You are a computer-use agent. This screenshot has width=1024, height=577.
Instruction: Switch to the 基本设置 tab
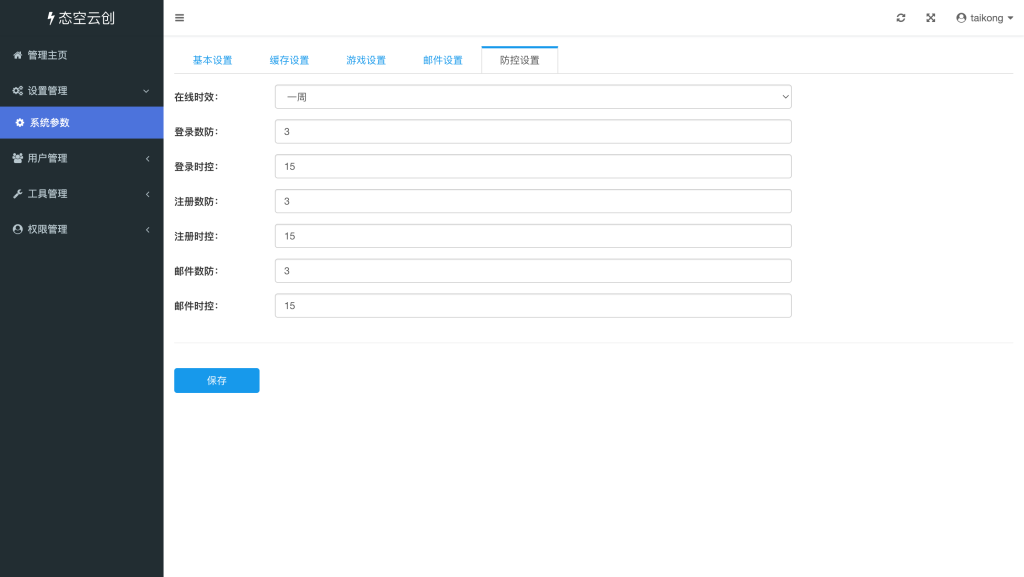point(212,61)
